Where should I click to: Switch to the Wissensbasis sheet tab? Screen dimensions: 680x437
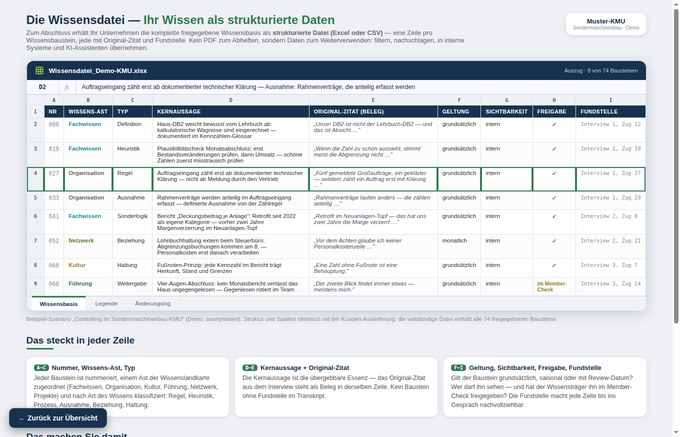(59, 303)
